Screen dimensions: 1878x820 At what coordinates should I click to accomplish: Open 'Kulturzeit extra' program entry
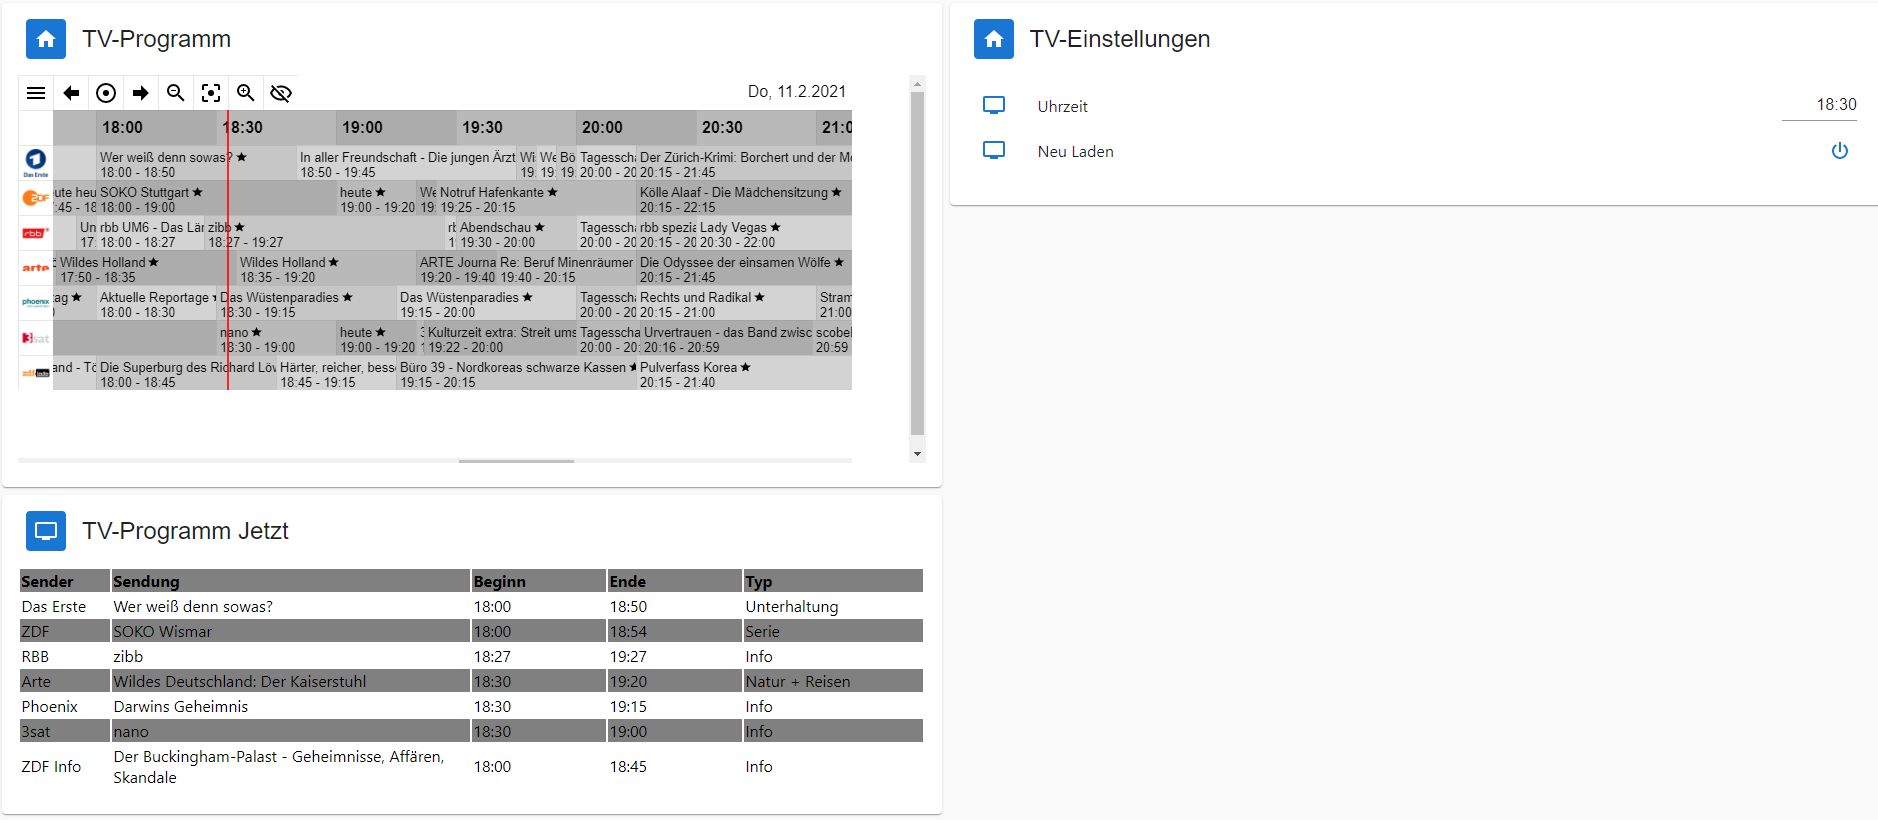[x=501, y=339]
